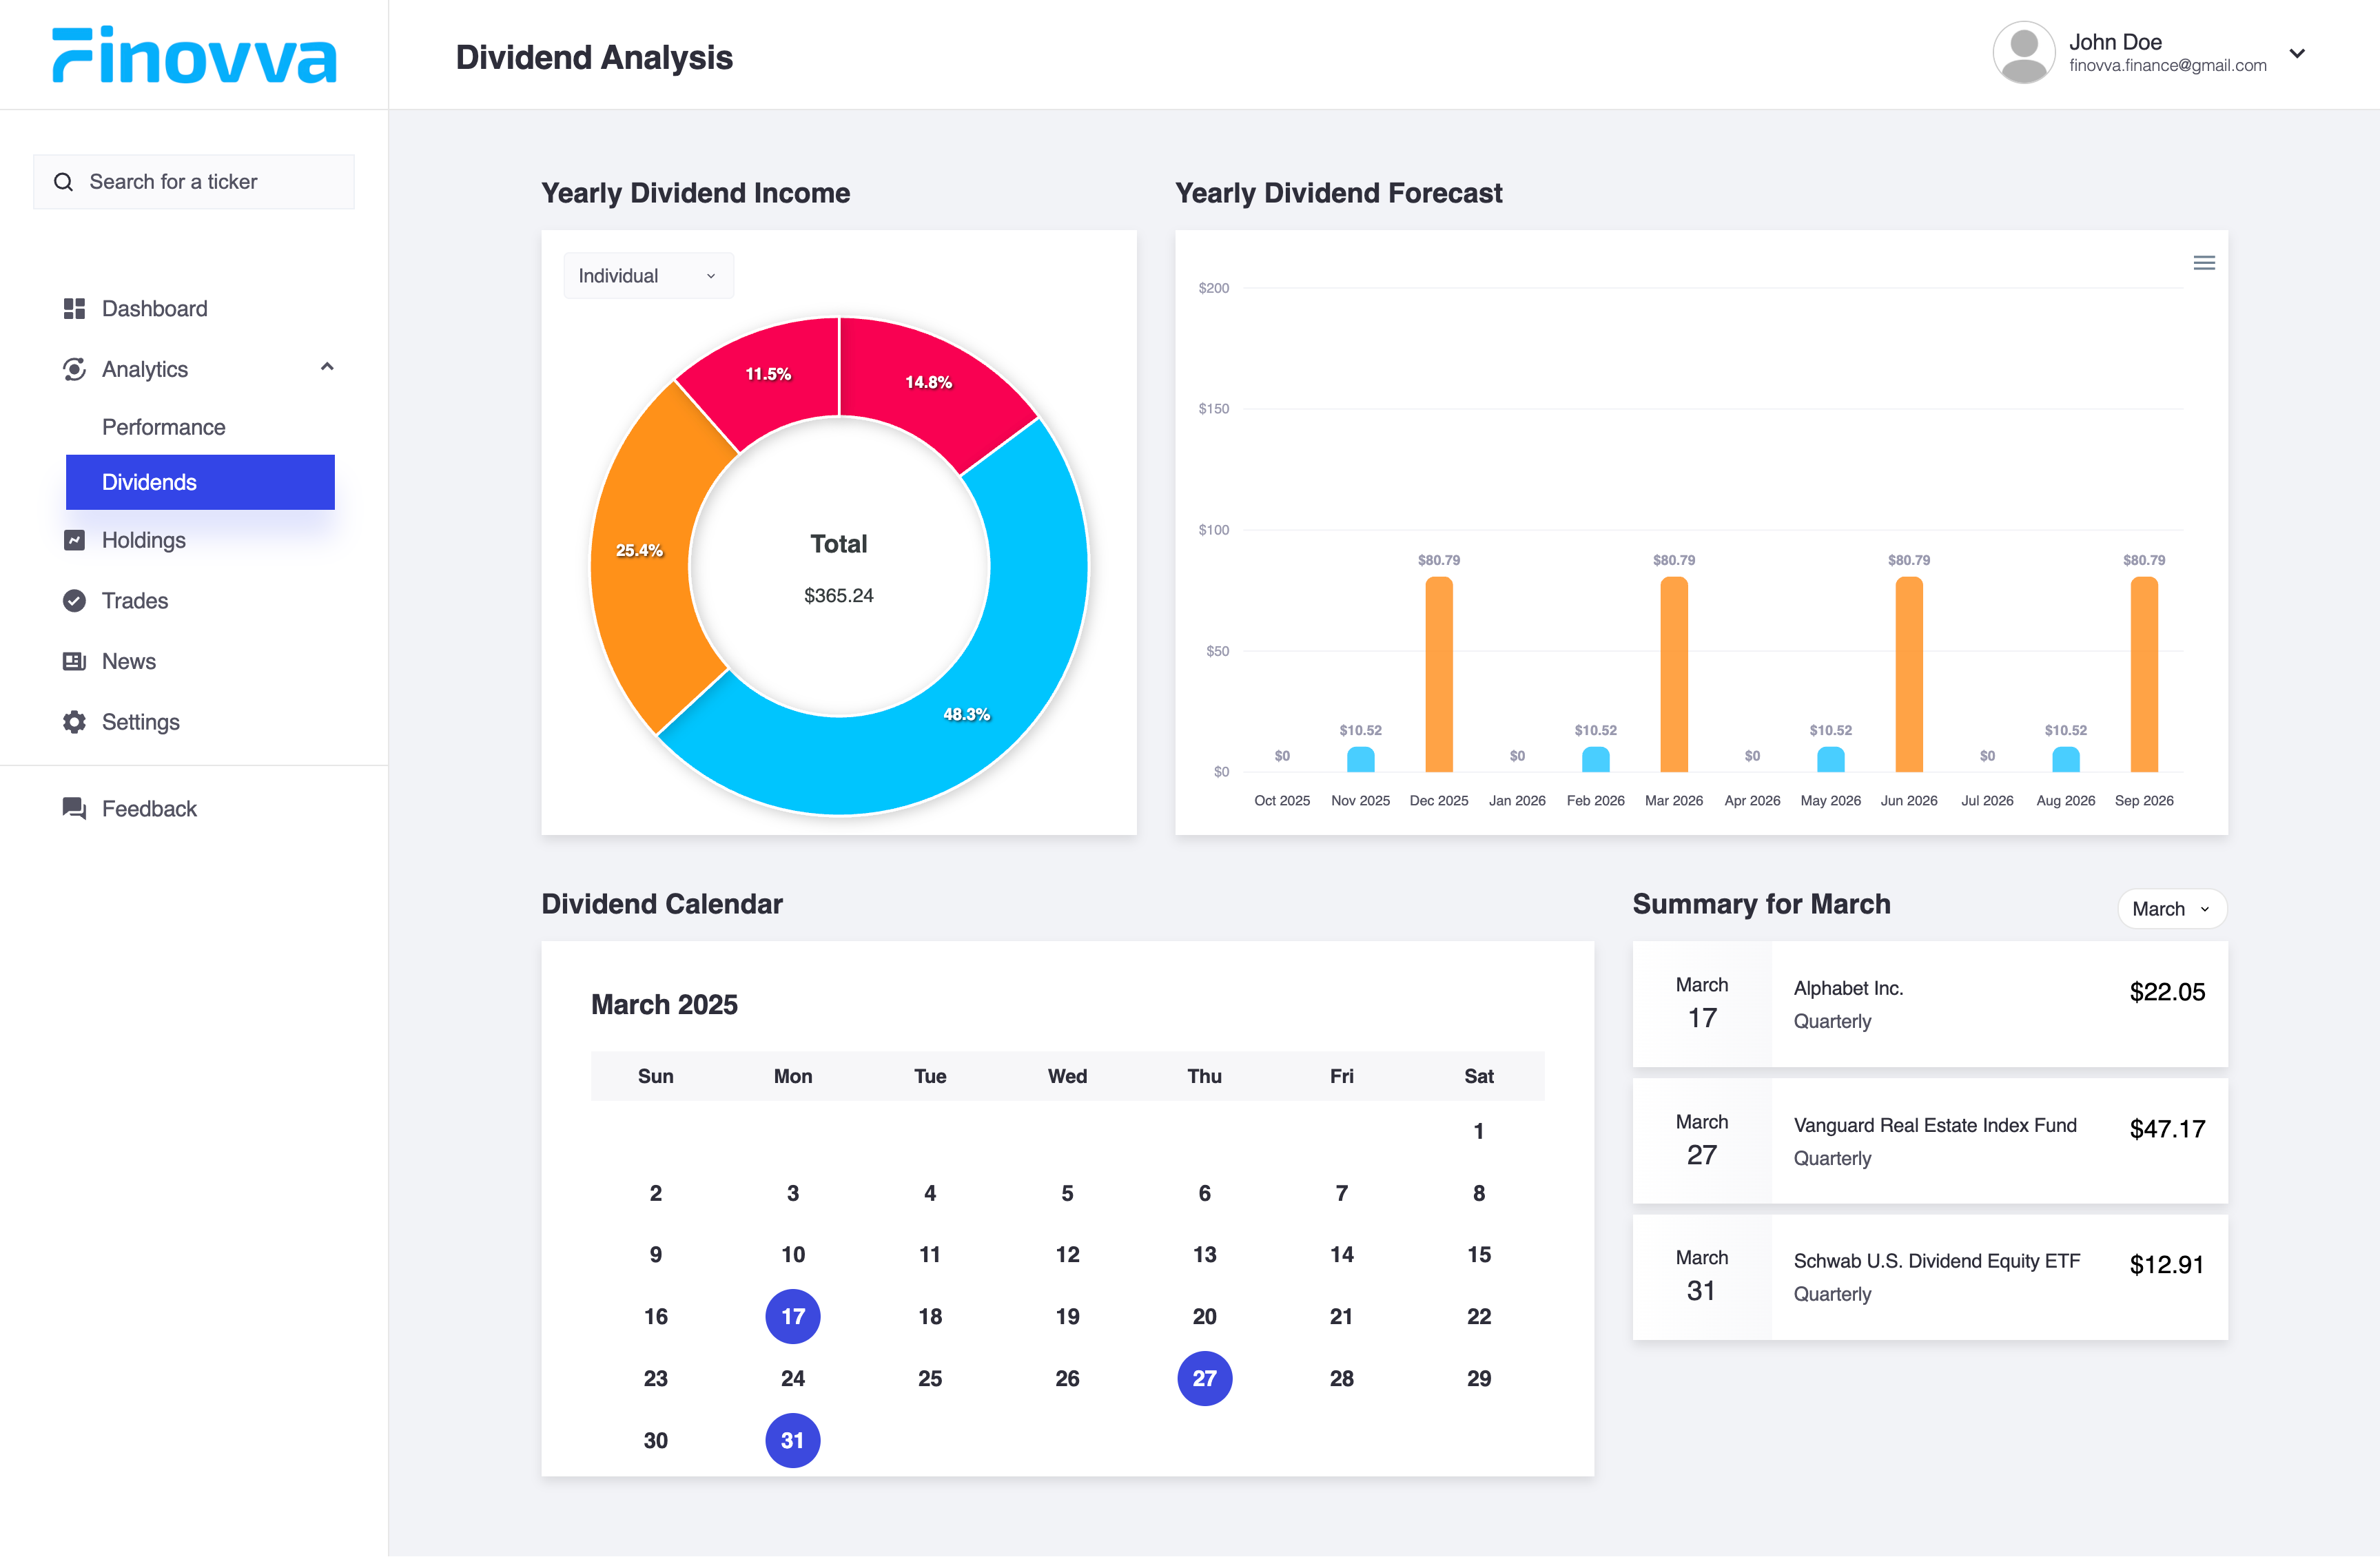The image size is (2380, 1557).
Task: Open the forecast chart hamburger menu
Action: [2204, 263]
